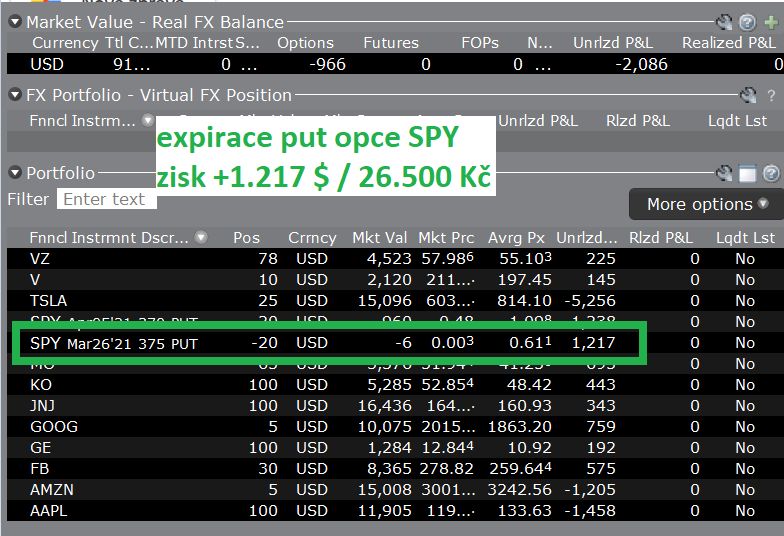The image size is (784, 536).
Task: Select the USD row in Market Value
Action: coord(395,64)
